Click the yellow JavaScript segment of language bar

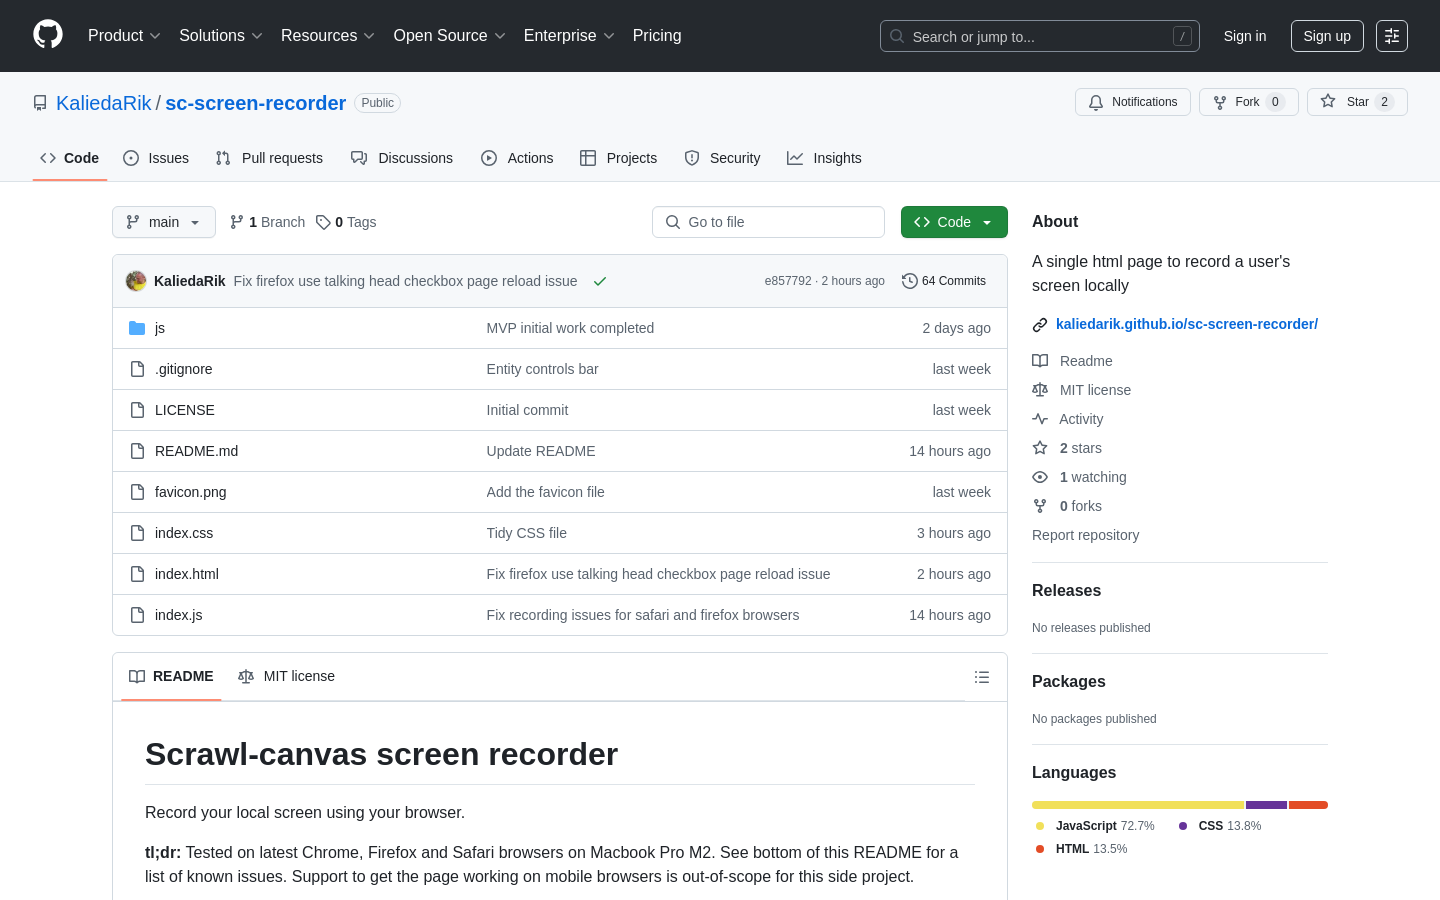tap(1138, 805)
